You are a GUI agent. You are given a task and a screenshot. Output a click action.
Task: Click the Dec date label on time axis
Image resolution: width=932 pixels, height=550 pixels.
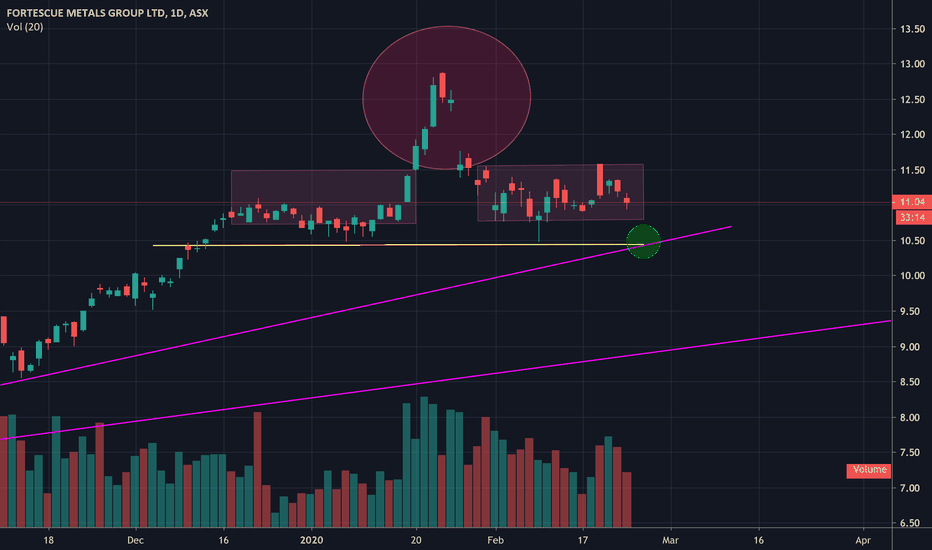(x=136, y=540)
